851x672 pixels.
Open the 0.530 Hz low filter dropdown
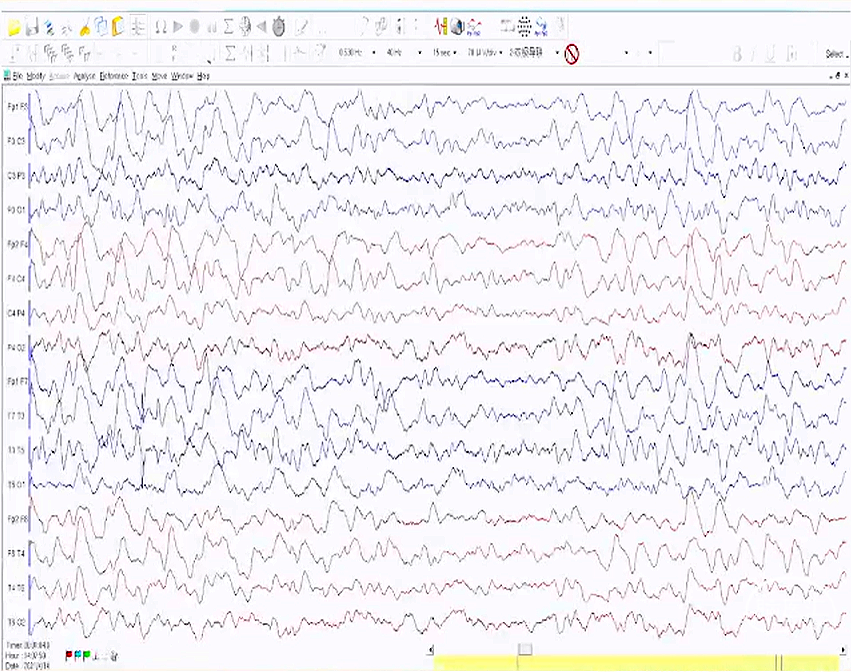tap(372, 52)
